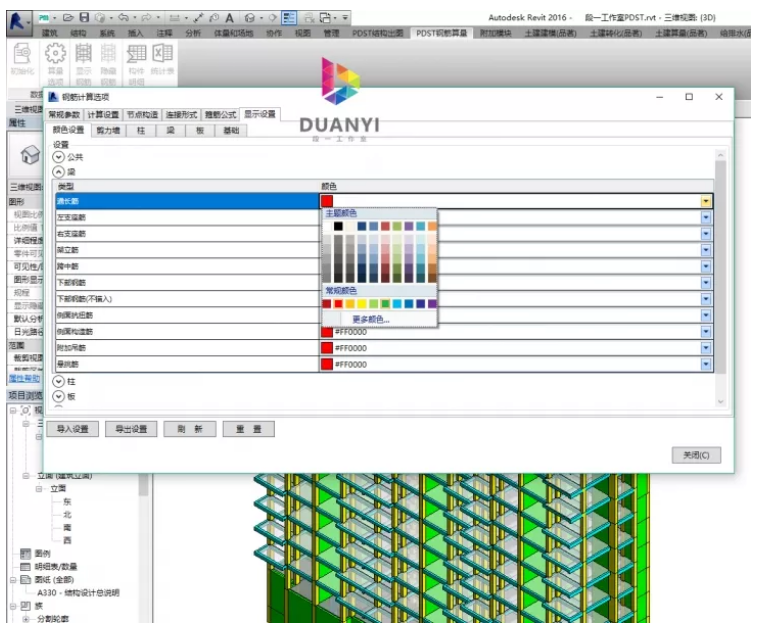Open the 基础 sub-tab
The width and height of the screenshot is (760, 627).
(231, 130)
